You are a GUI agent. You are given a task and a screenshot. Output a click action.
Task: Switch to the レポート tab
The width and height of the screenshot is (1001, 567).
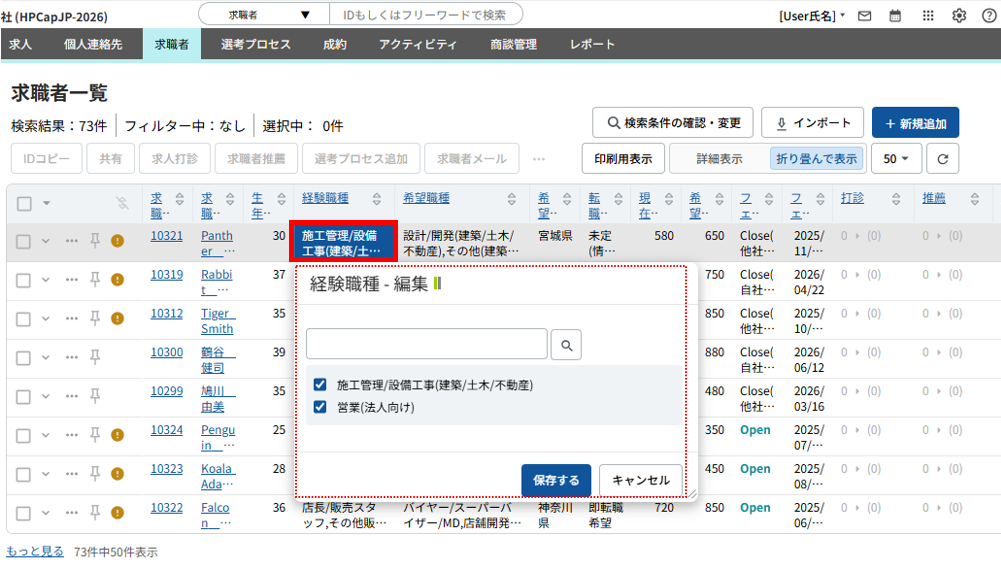pyautogui.click(x=592, y=44)
